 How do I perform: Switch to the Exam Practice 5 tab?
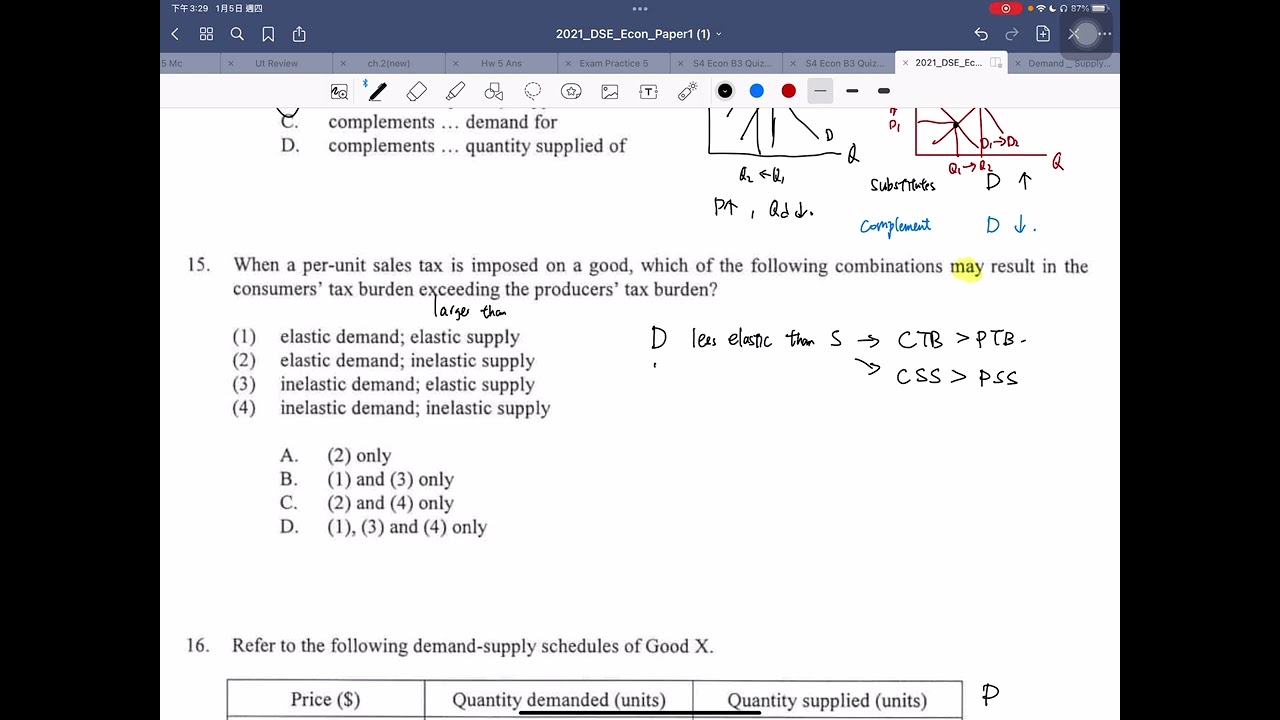[x=613, y=63]
